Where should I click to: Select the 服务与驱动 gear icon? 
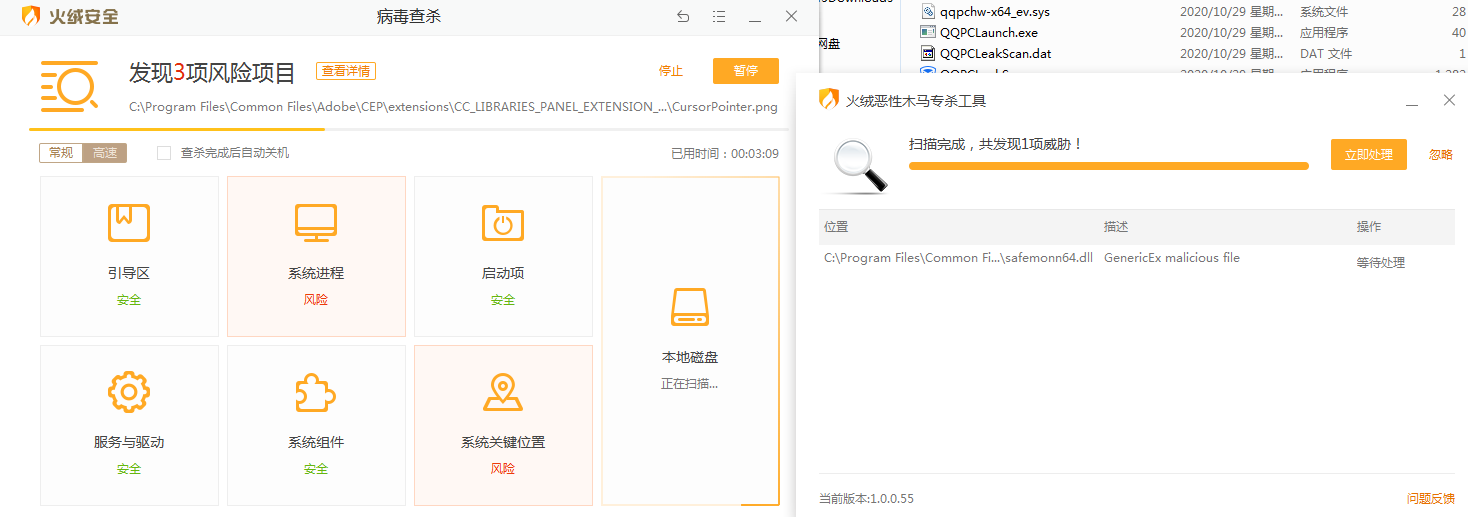(x=129, y=392)
